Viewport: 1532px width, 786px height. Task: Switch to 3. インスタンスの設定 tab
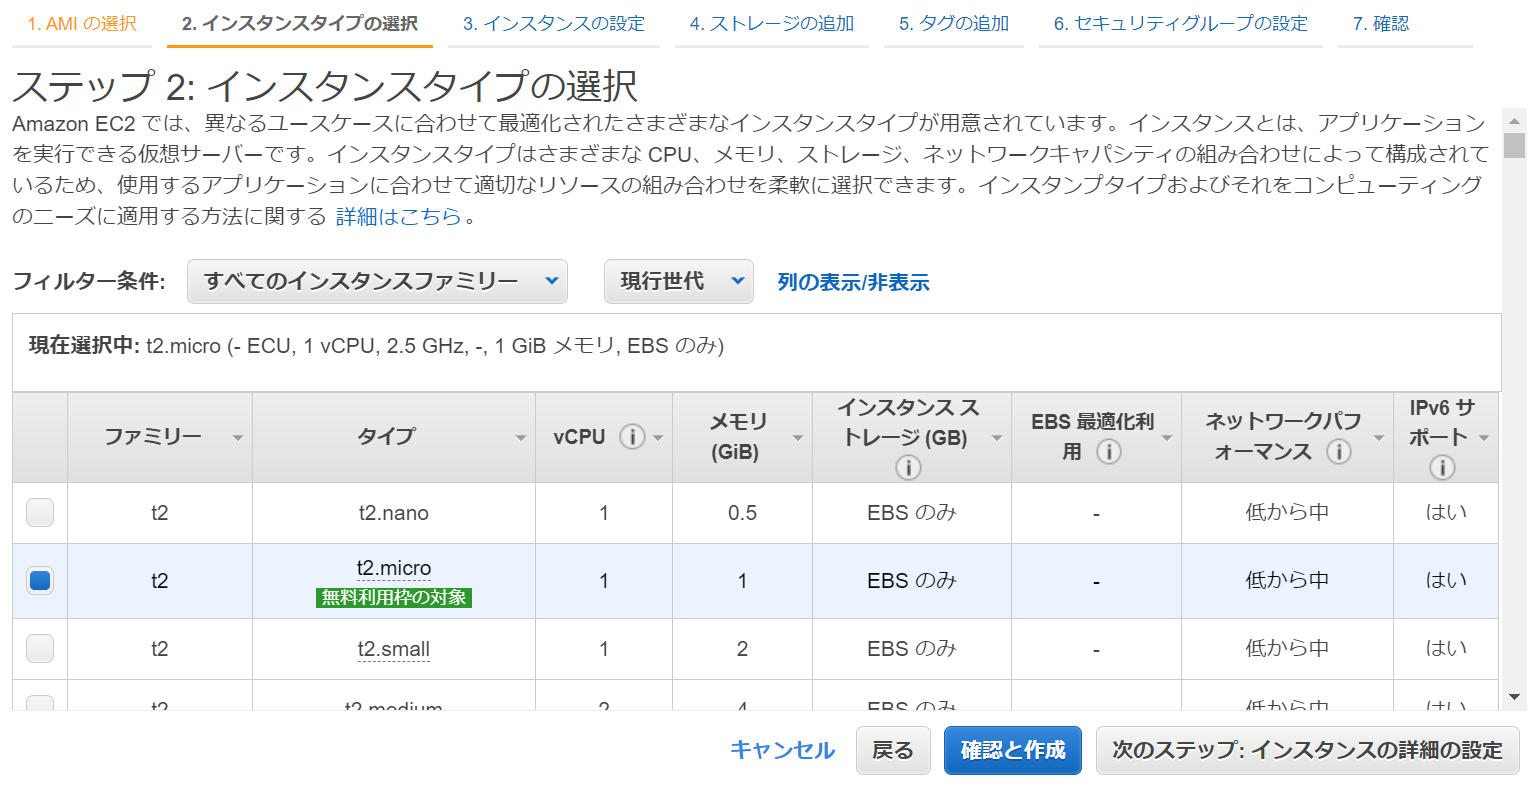pyautogui.click(x=554, y=23)
